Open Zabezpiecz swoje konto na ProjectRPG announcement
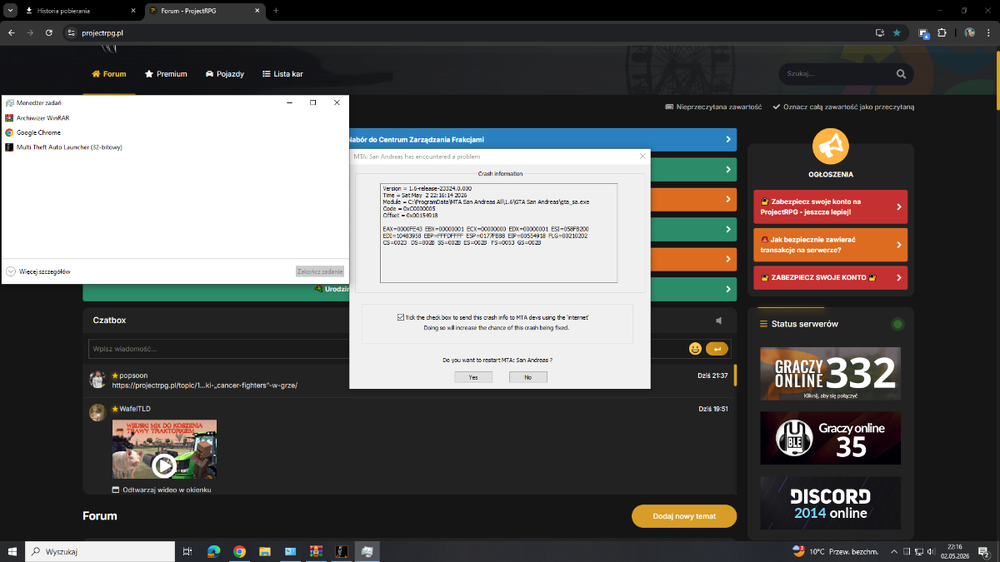1000x562 pixels. [830, 207]
